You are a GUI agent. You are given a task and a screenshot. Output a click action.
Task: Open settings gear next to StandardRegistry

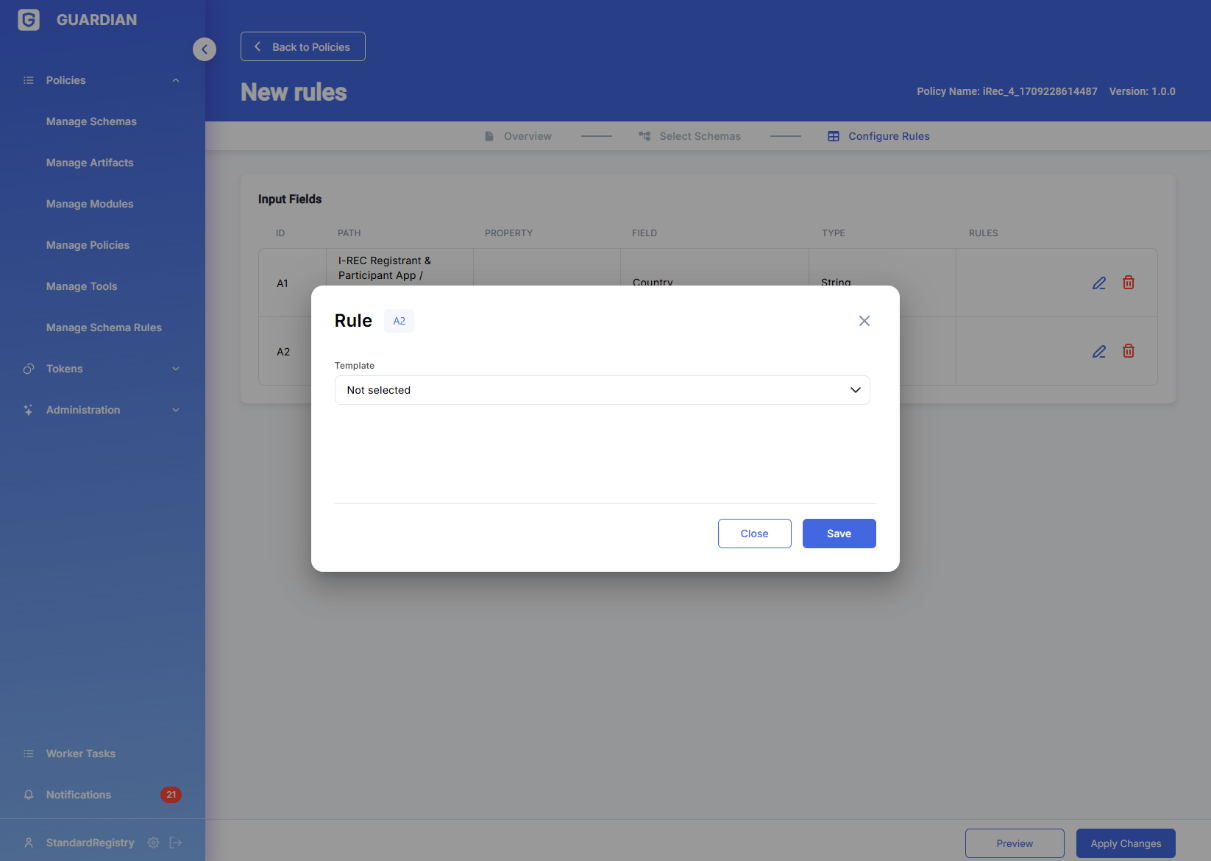(153, 843)
